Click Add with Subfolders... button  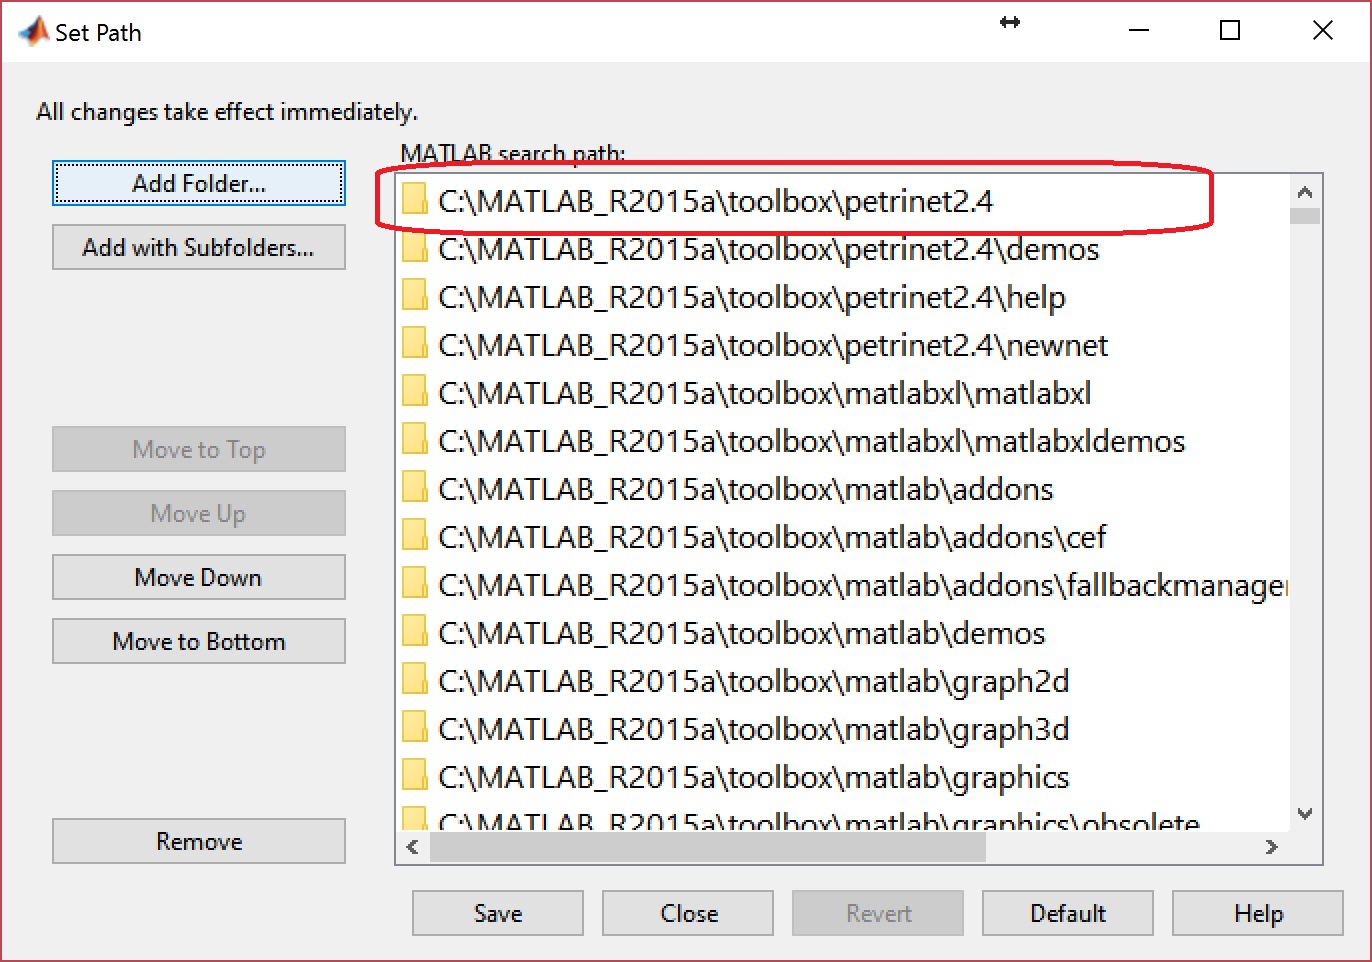(198, 247)
